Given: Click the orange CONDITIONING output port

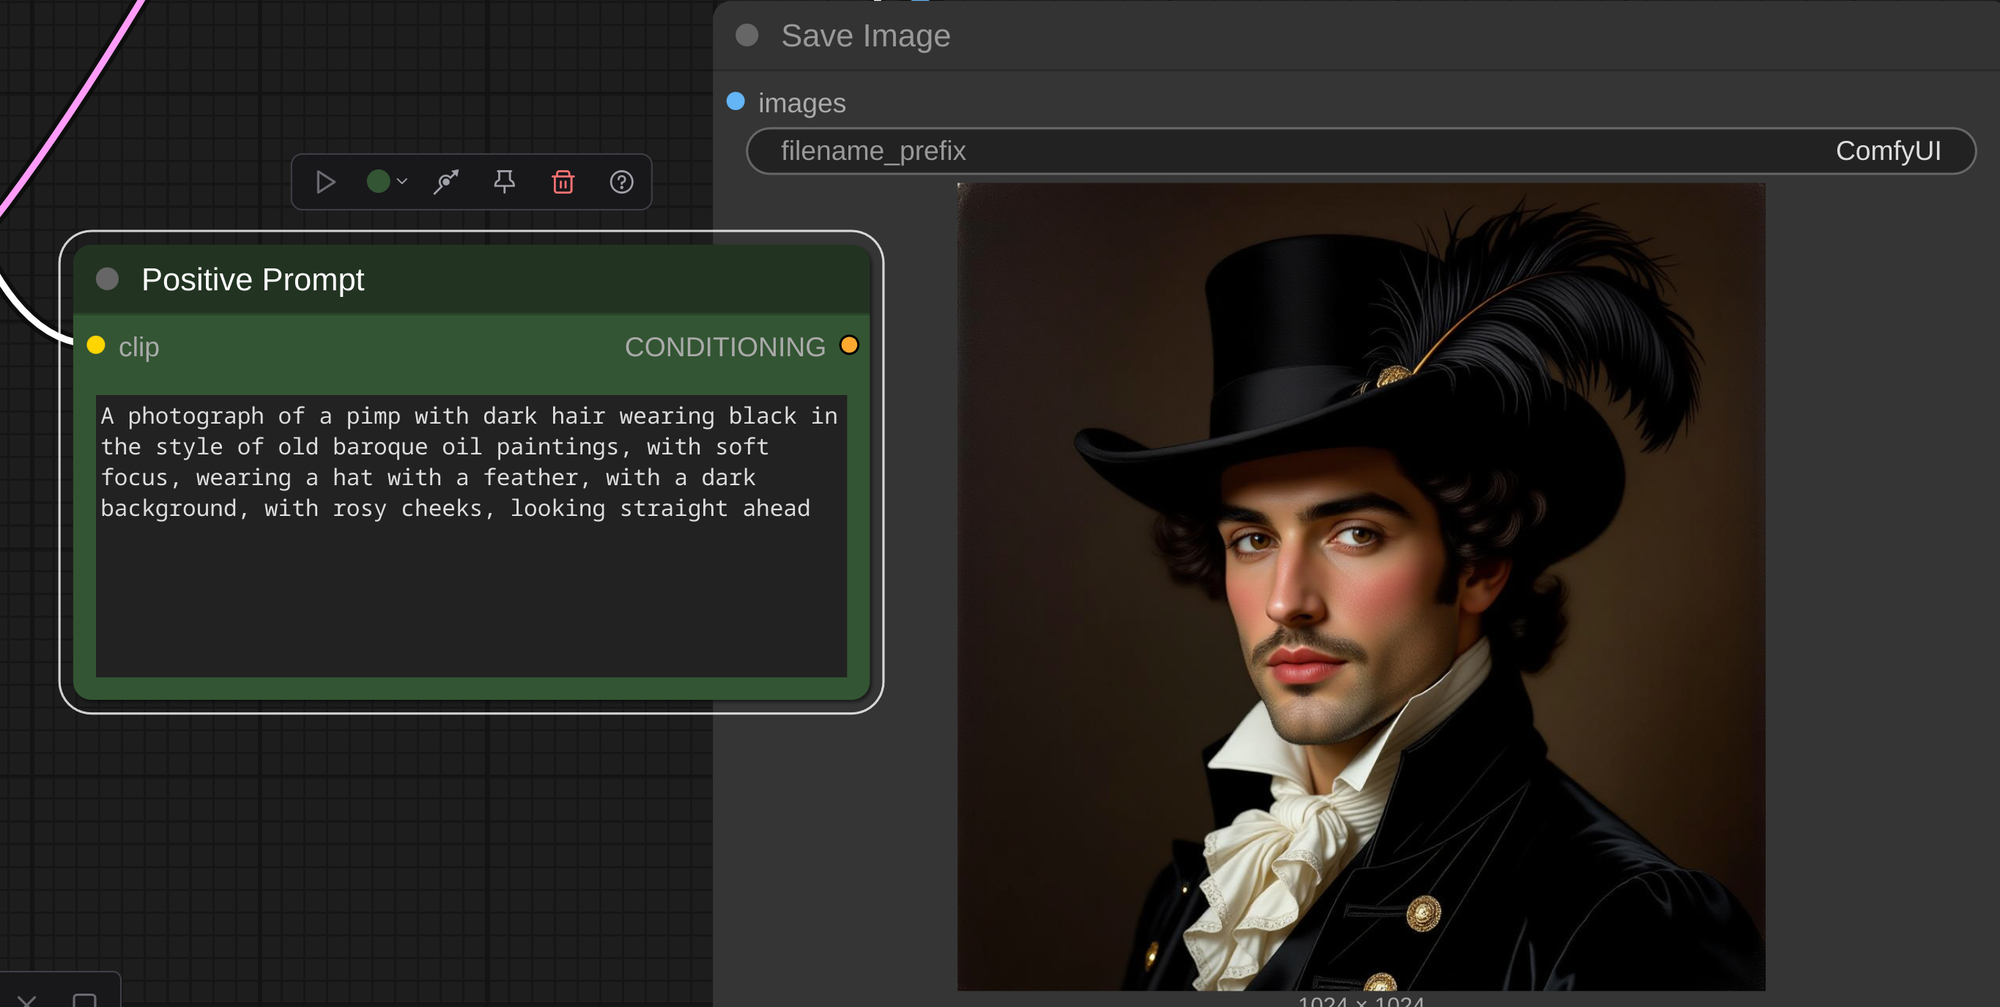Looking at the screenshot, I should (x=849, y=346).
